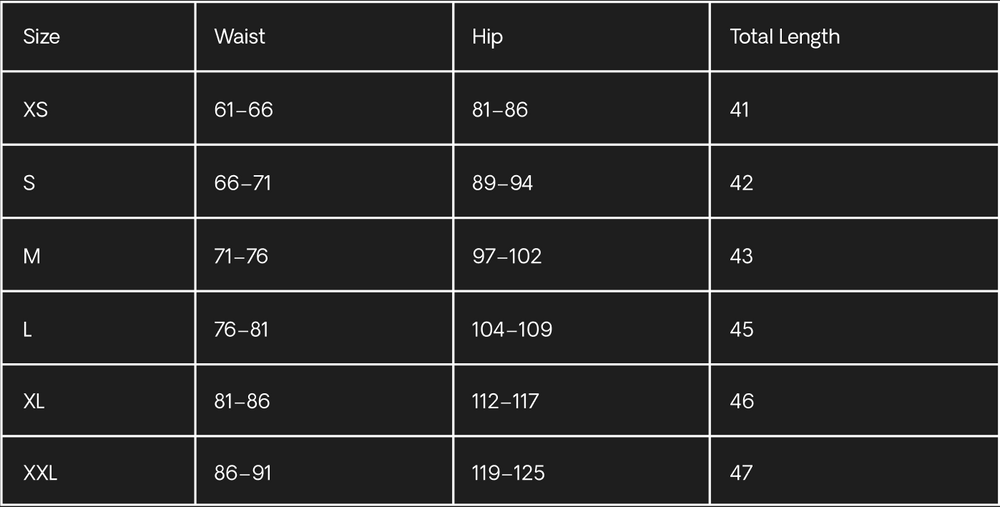The image size is (1000, 507).
Task: Select the L size cell
Action: pyautogui.click(x=28, y=329)
